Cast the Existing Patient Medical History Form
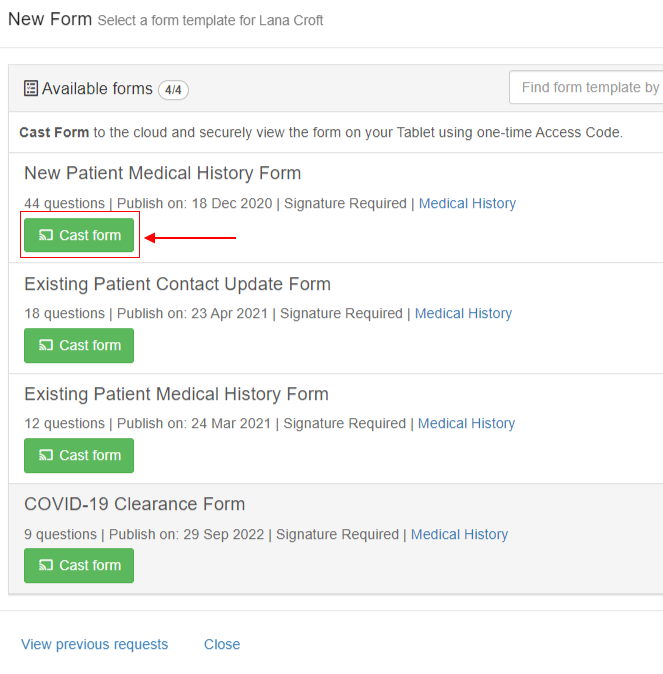Screen dimensions: 663x674 (x=79, y=455)
